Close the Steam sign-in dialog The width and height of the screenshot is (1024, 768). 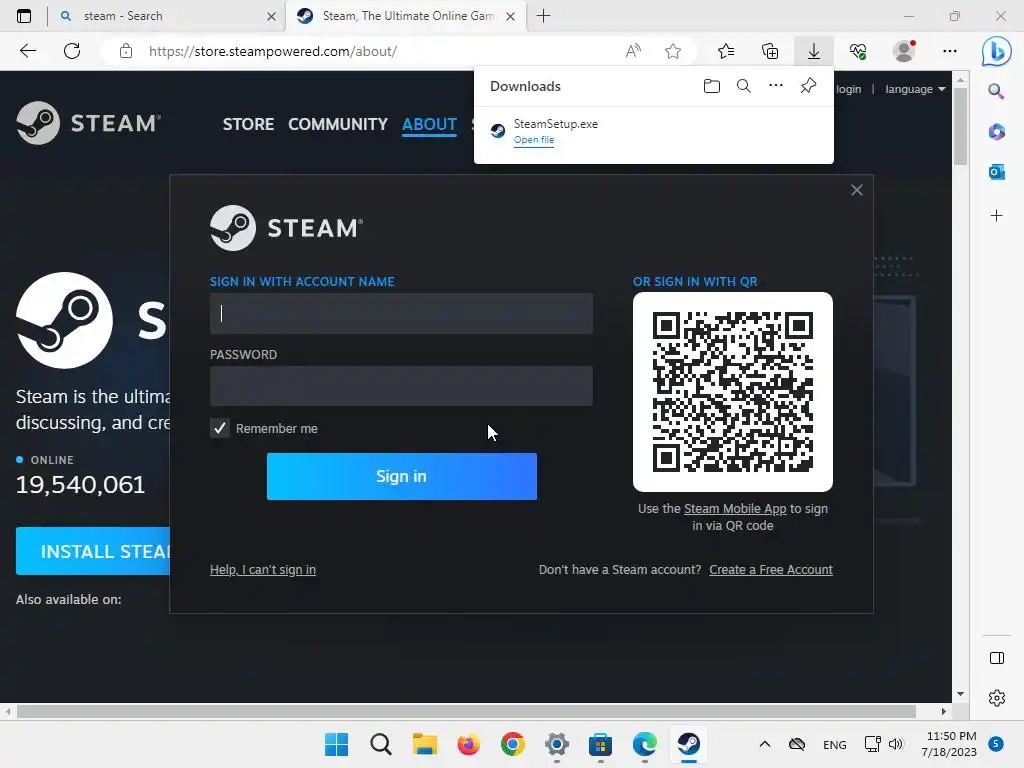click(x=857, y=190)
